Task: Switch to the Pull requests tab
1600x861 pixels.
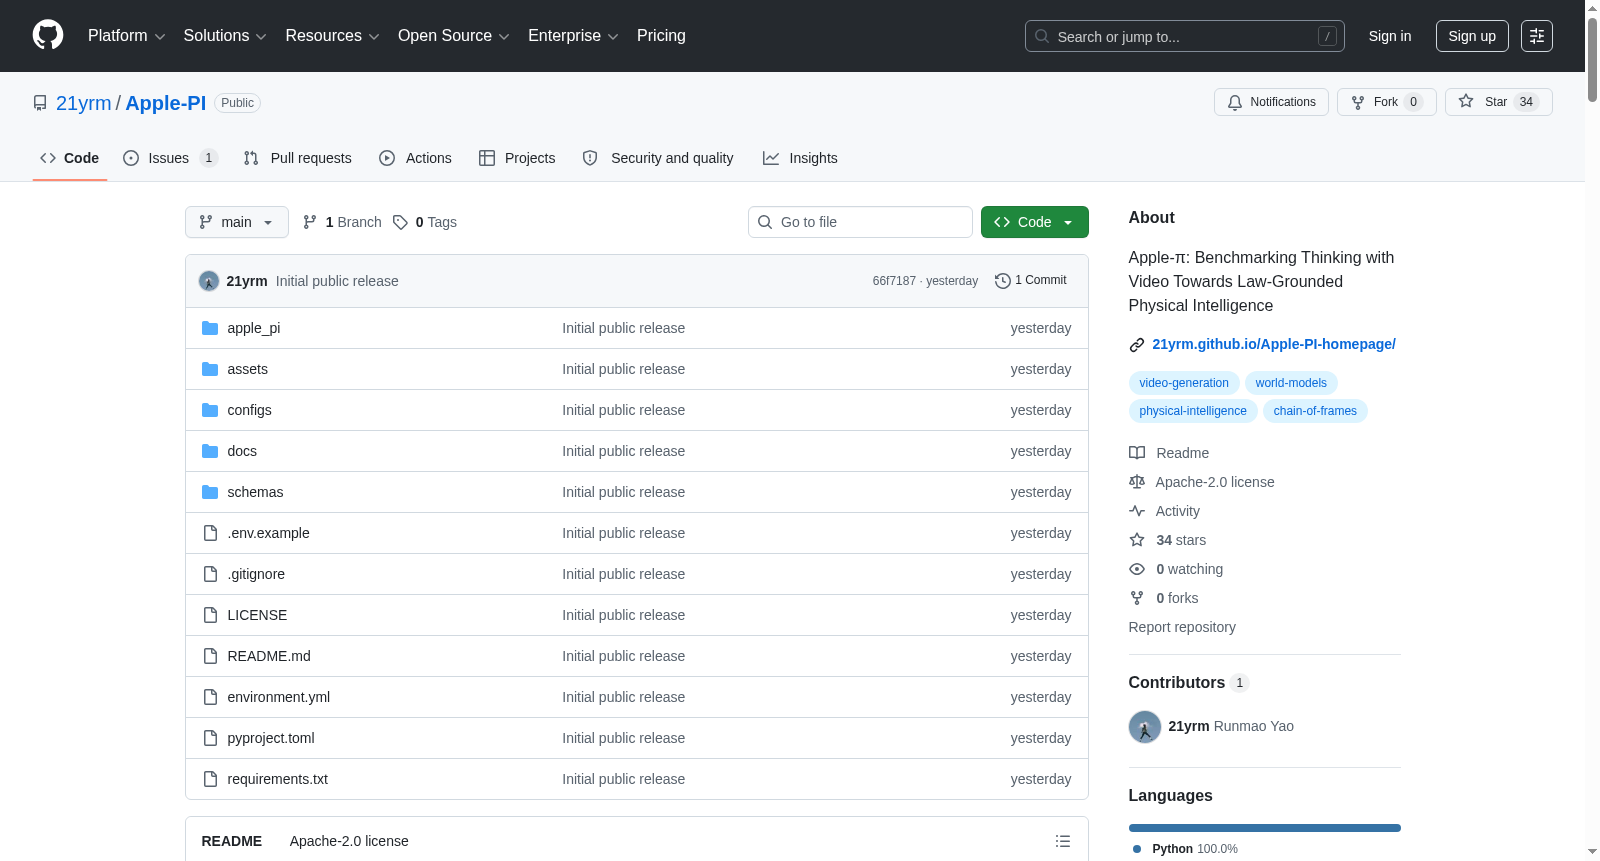Action: click(298, 158)
